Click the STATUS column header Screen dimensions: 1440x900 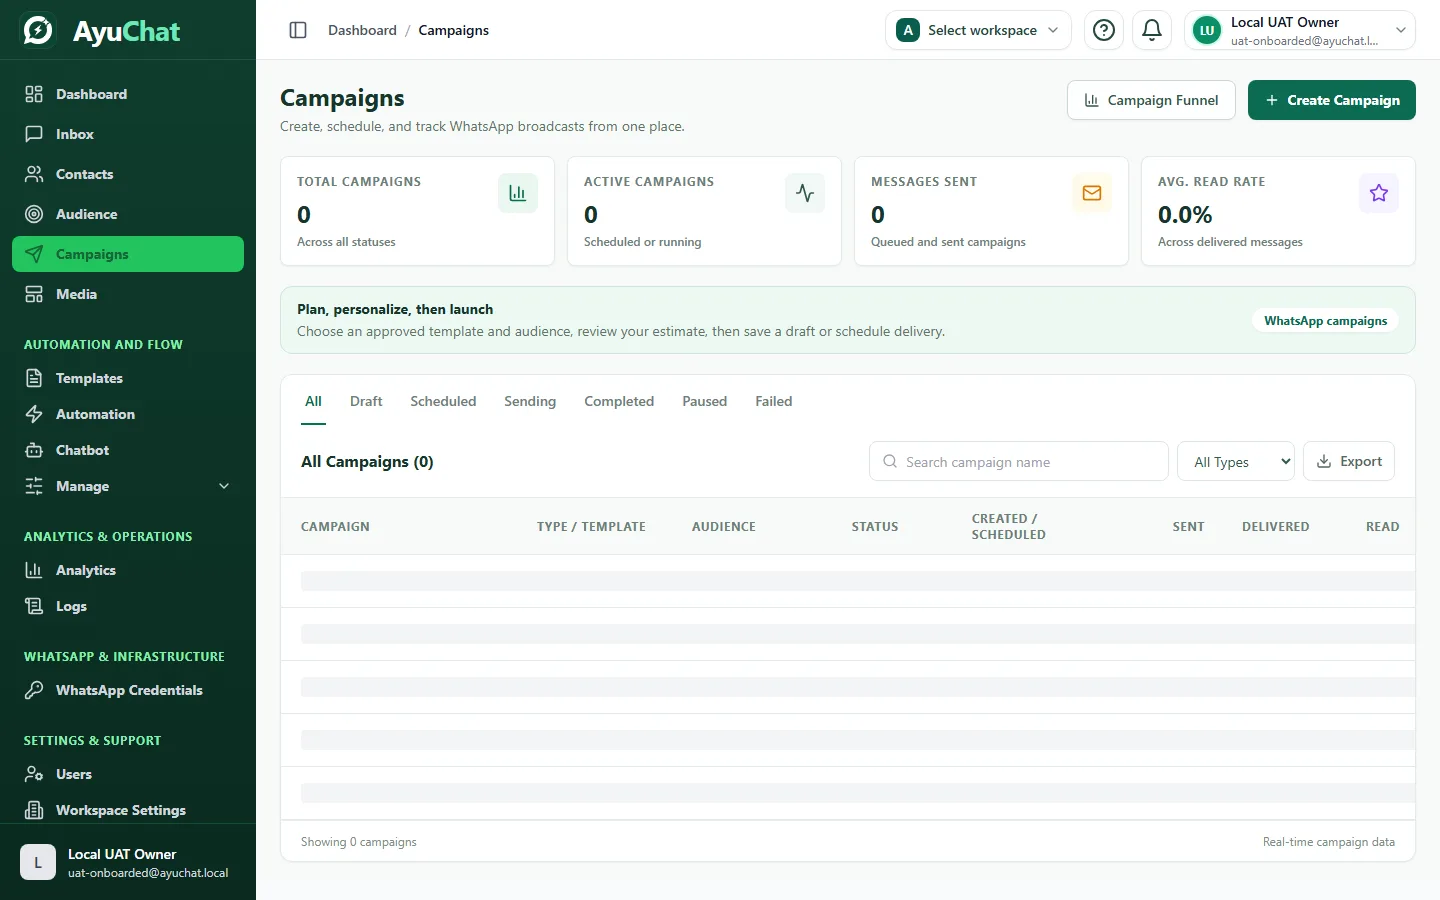tap(875, 526)
